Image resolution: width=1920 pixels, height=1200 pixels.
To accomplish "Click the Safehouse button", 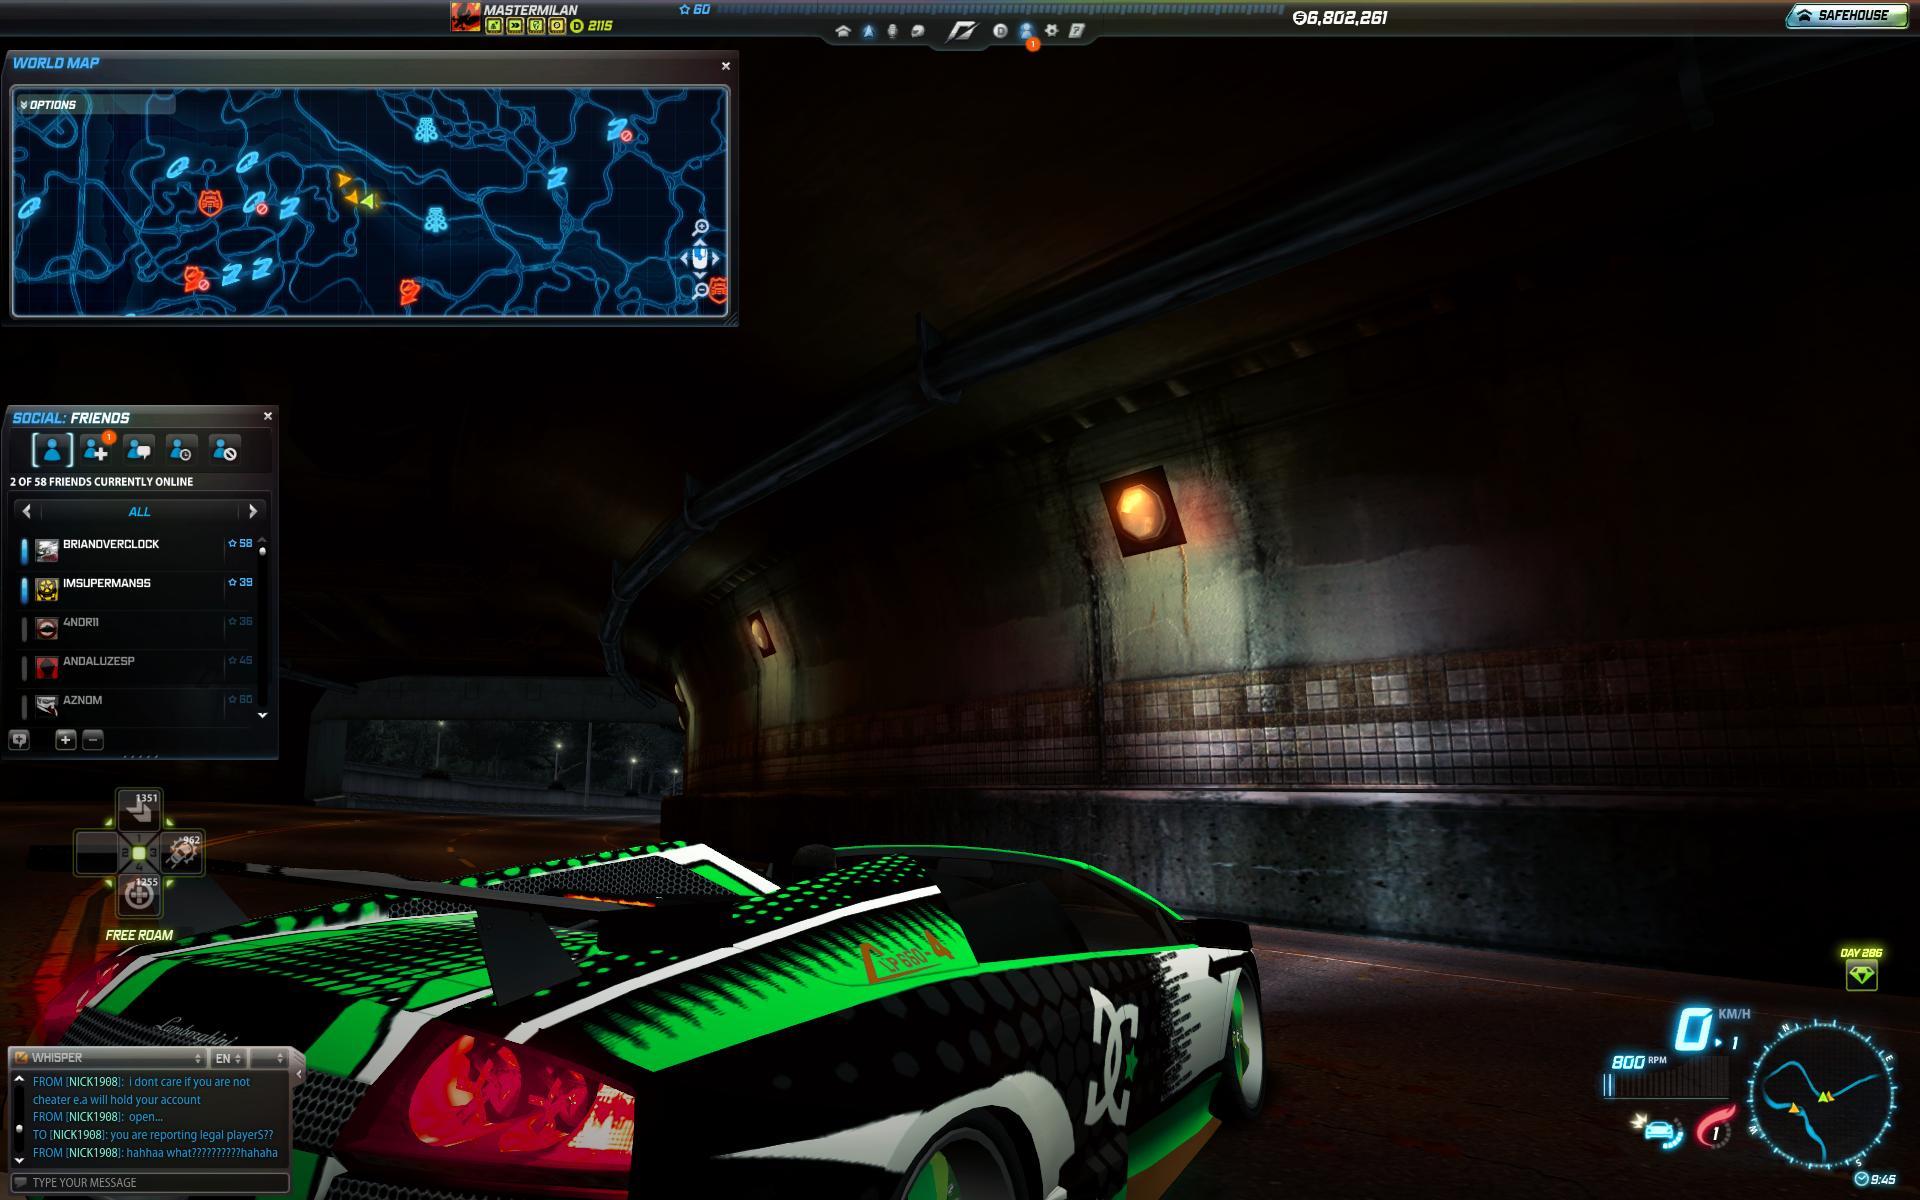I will pyautogui.click(x=1846, y=16).
